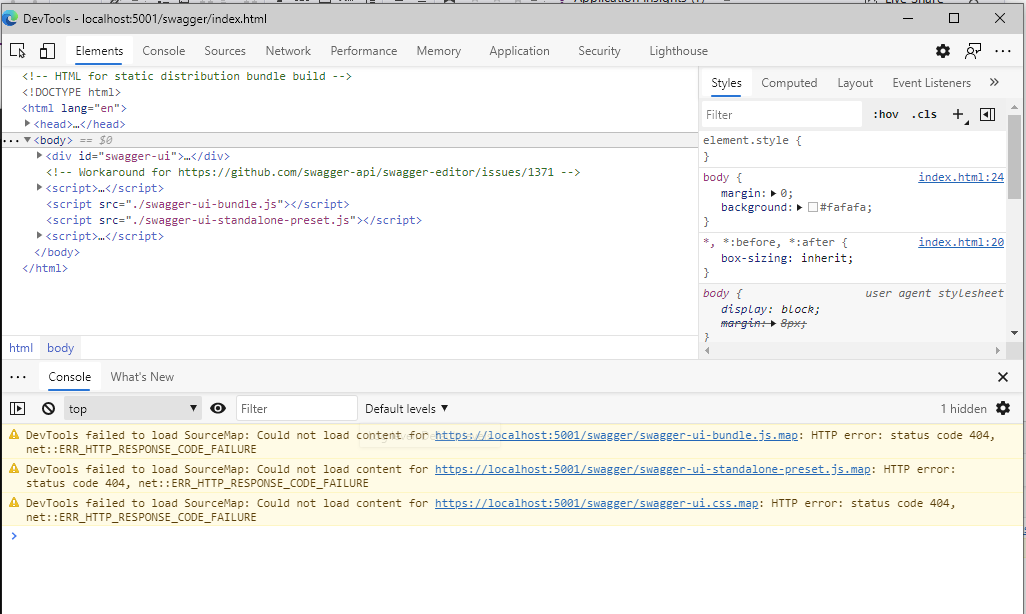Expand the swagger-ui div node
Viewport: 1026px width, 614px height.
[39, 155]
